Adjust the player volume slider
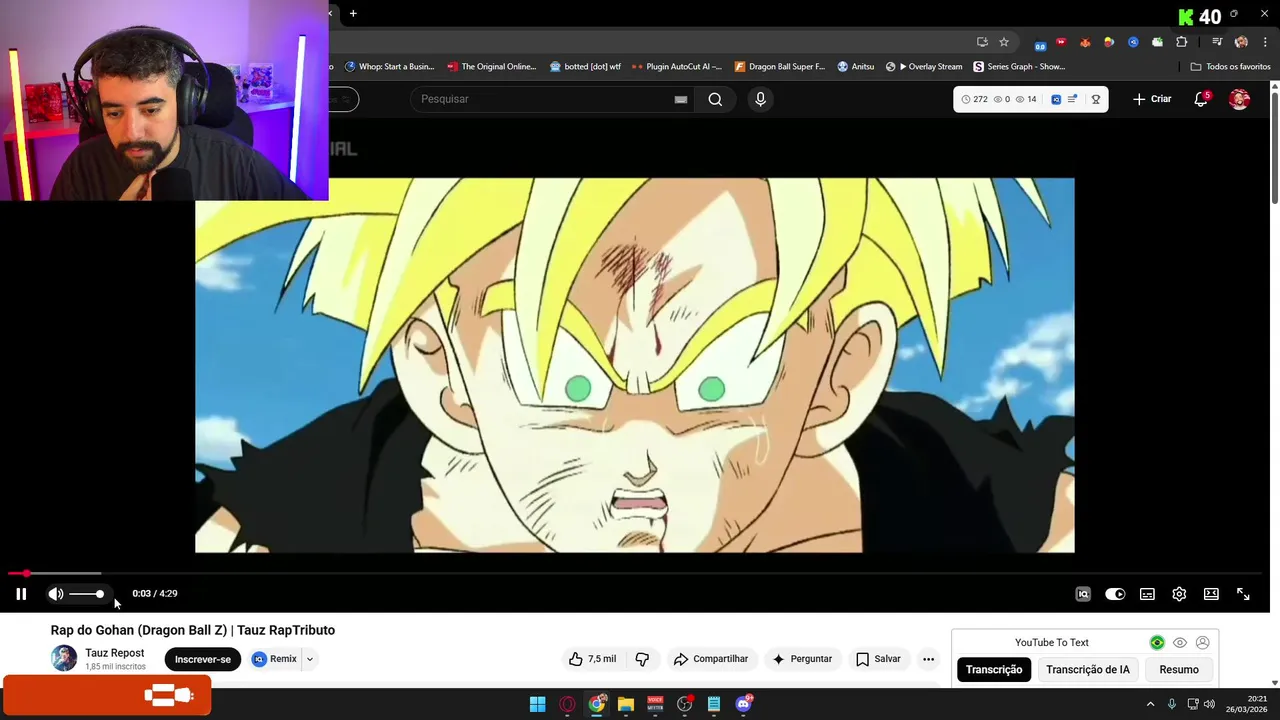This screenshot has height=720, width=1280. click(x=86, y=594)
